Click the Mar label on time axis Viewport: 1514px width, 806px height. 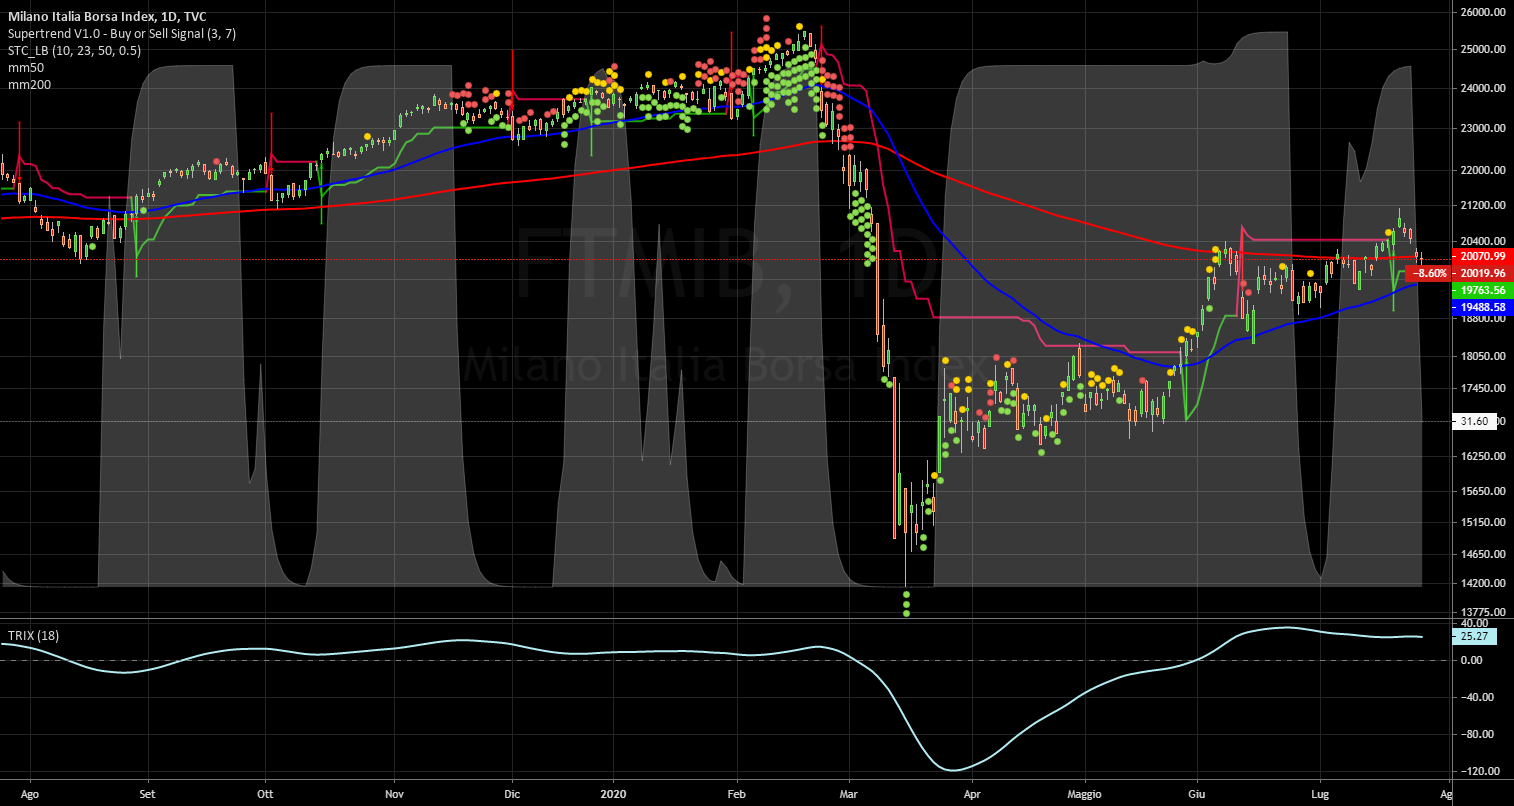[850, 792]
